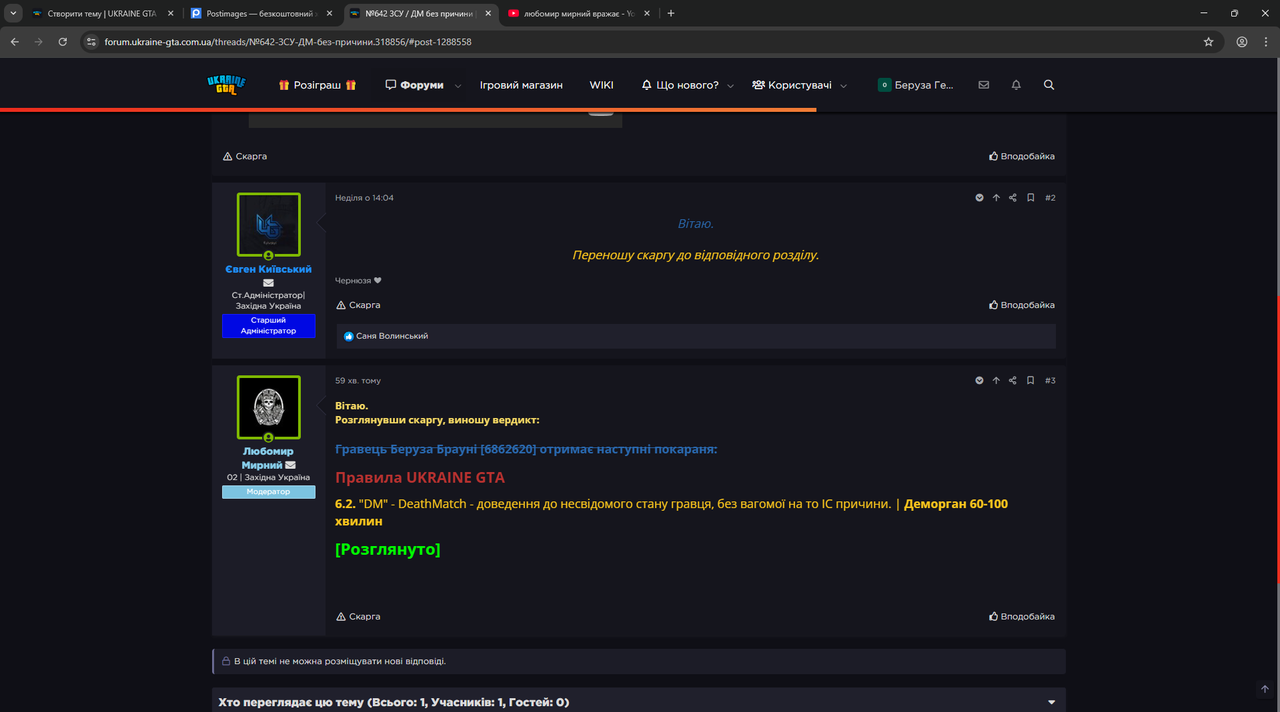This screenshot has width=1280, height=712.
Task: Message Євген Київський via envelope icon
Action: pyautogui.click(x=268, y=283)
